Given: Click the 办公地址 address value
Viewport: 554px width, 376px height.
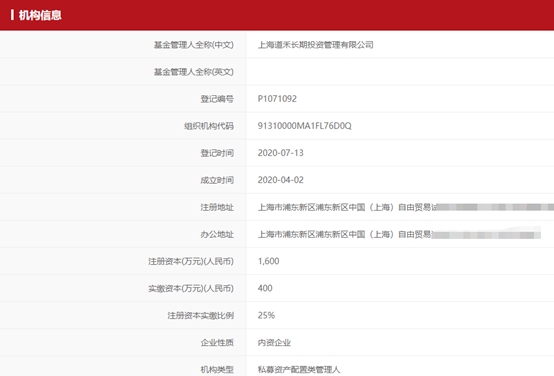Looking at the screenshot, I should click(x=399, y=234).
